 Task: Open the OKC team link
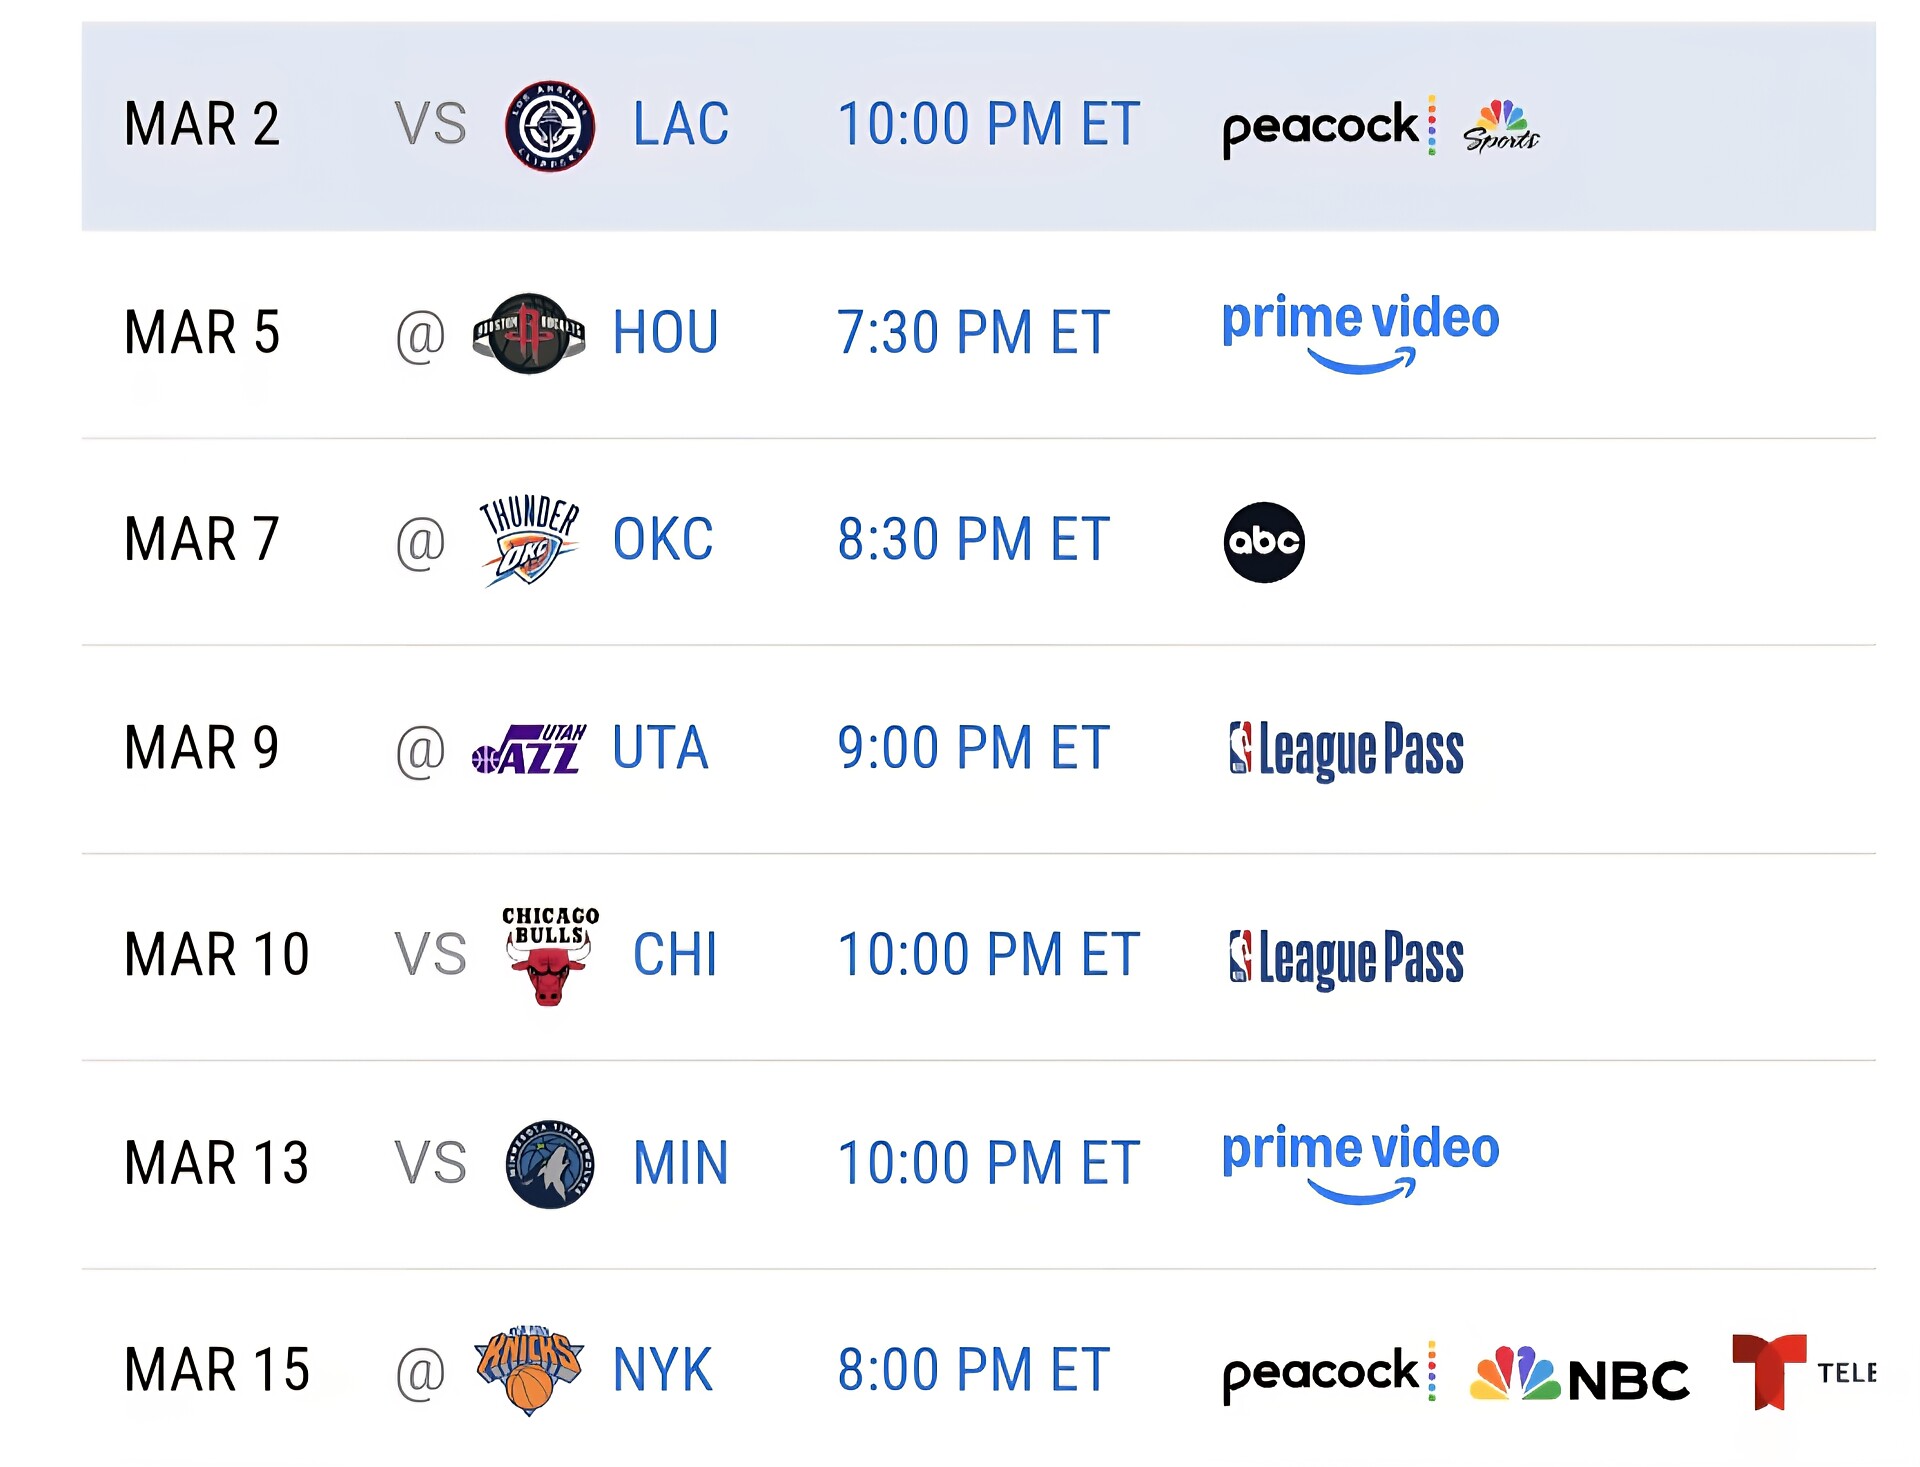point(663,540)
